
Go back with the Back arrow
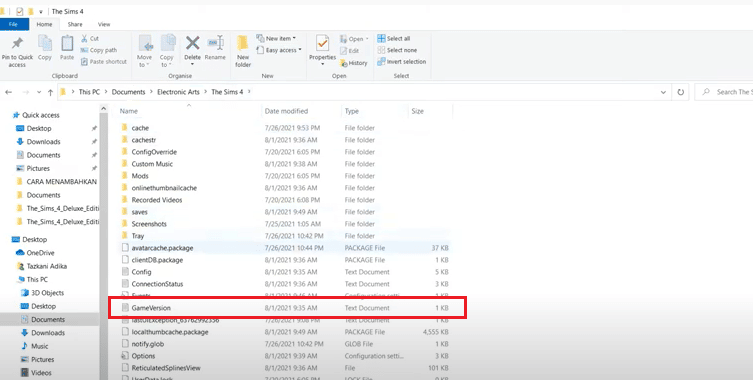(9, 92)
